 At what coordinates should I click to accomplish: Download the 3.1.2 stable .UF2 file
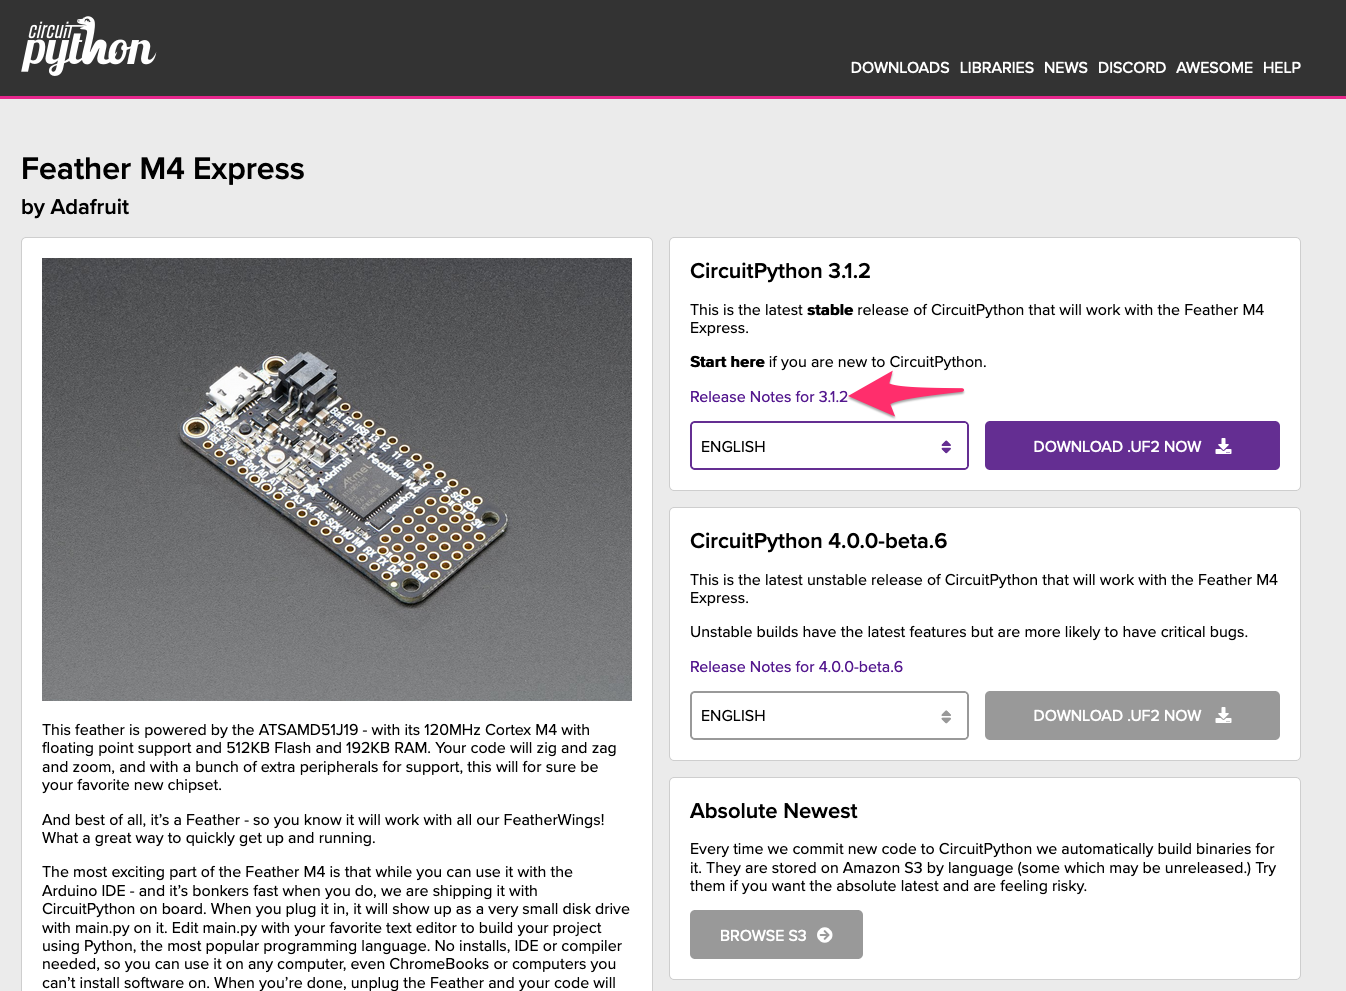[1132, 446]
